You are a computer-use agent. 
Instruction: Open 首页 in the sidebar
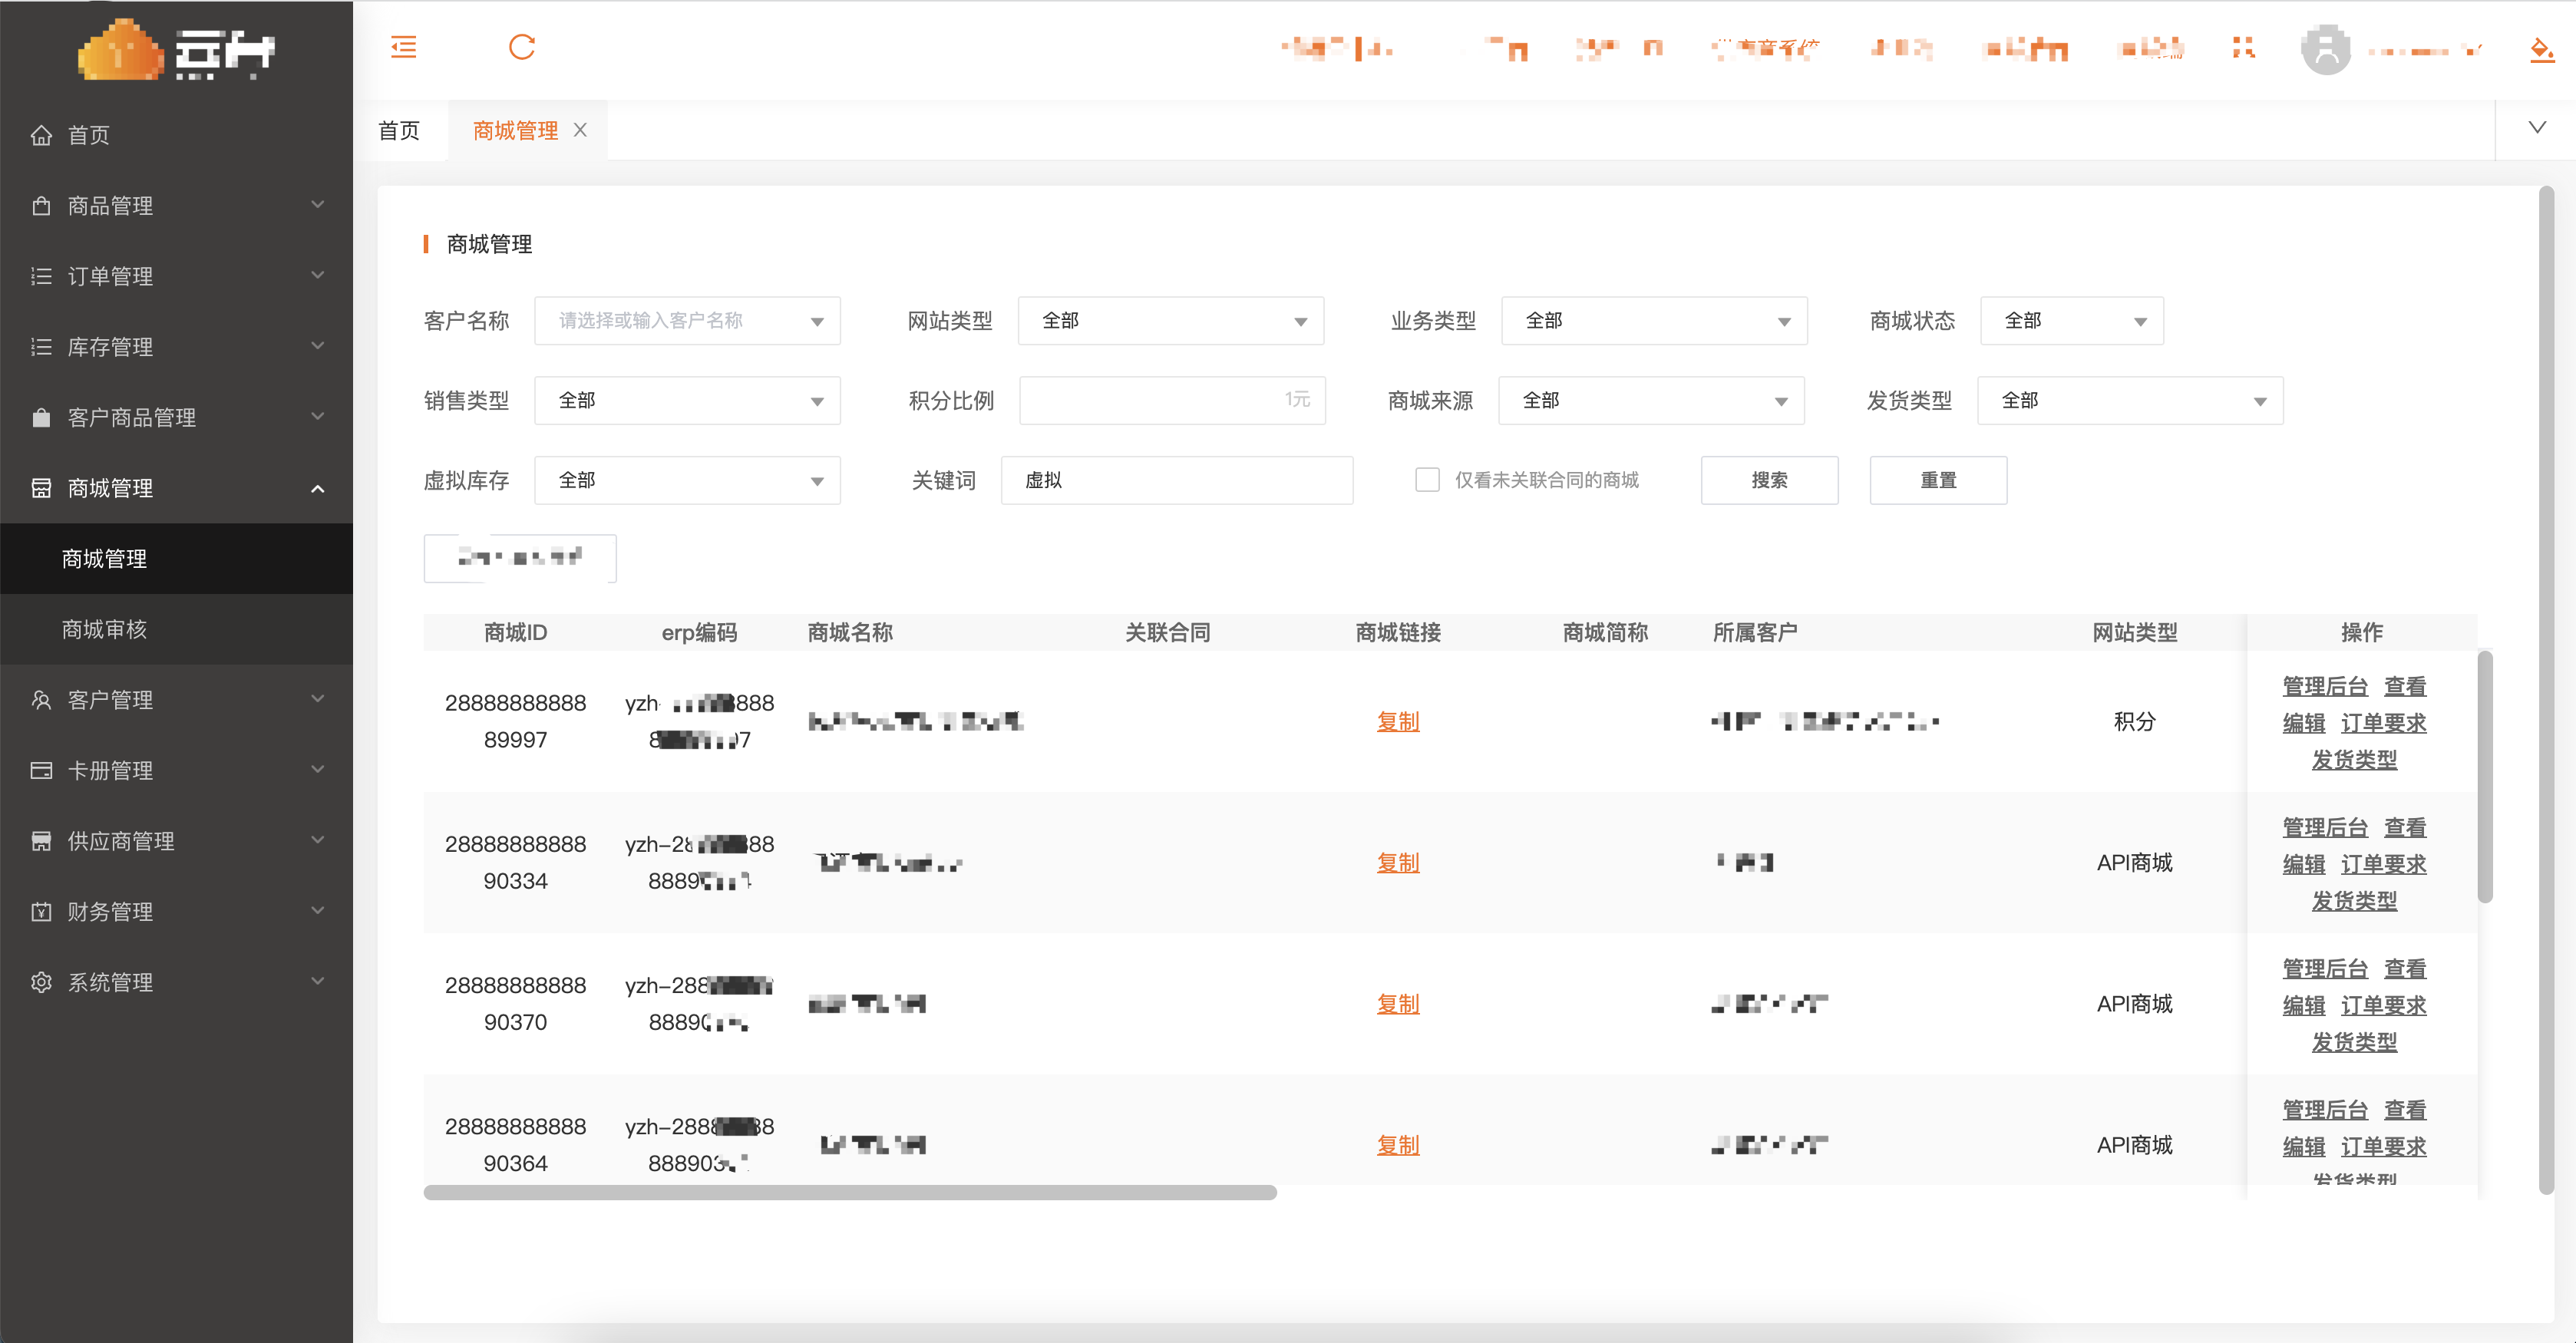point(176,135)
